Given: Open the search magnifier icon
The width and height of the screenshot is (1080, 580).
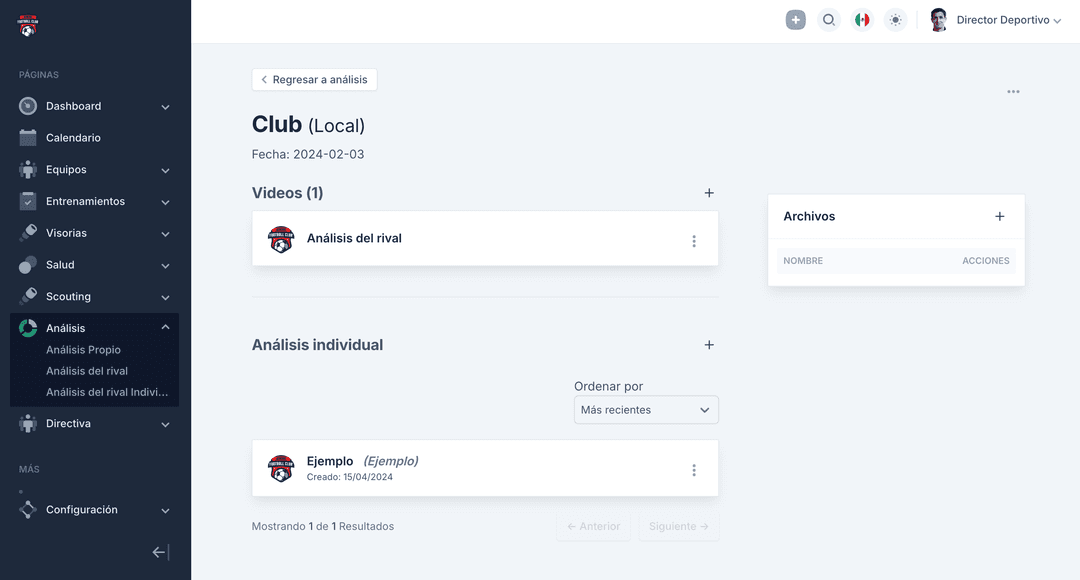Looking at the screenshot, I should 829,20.
